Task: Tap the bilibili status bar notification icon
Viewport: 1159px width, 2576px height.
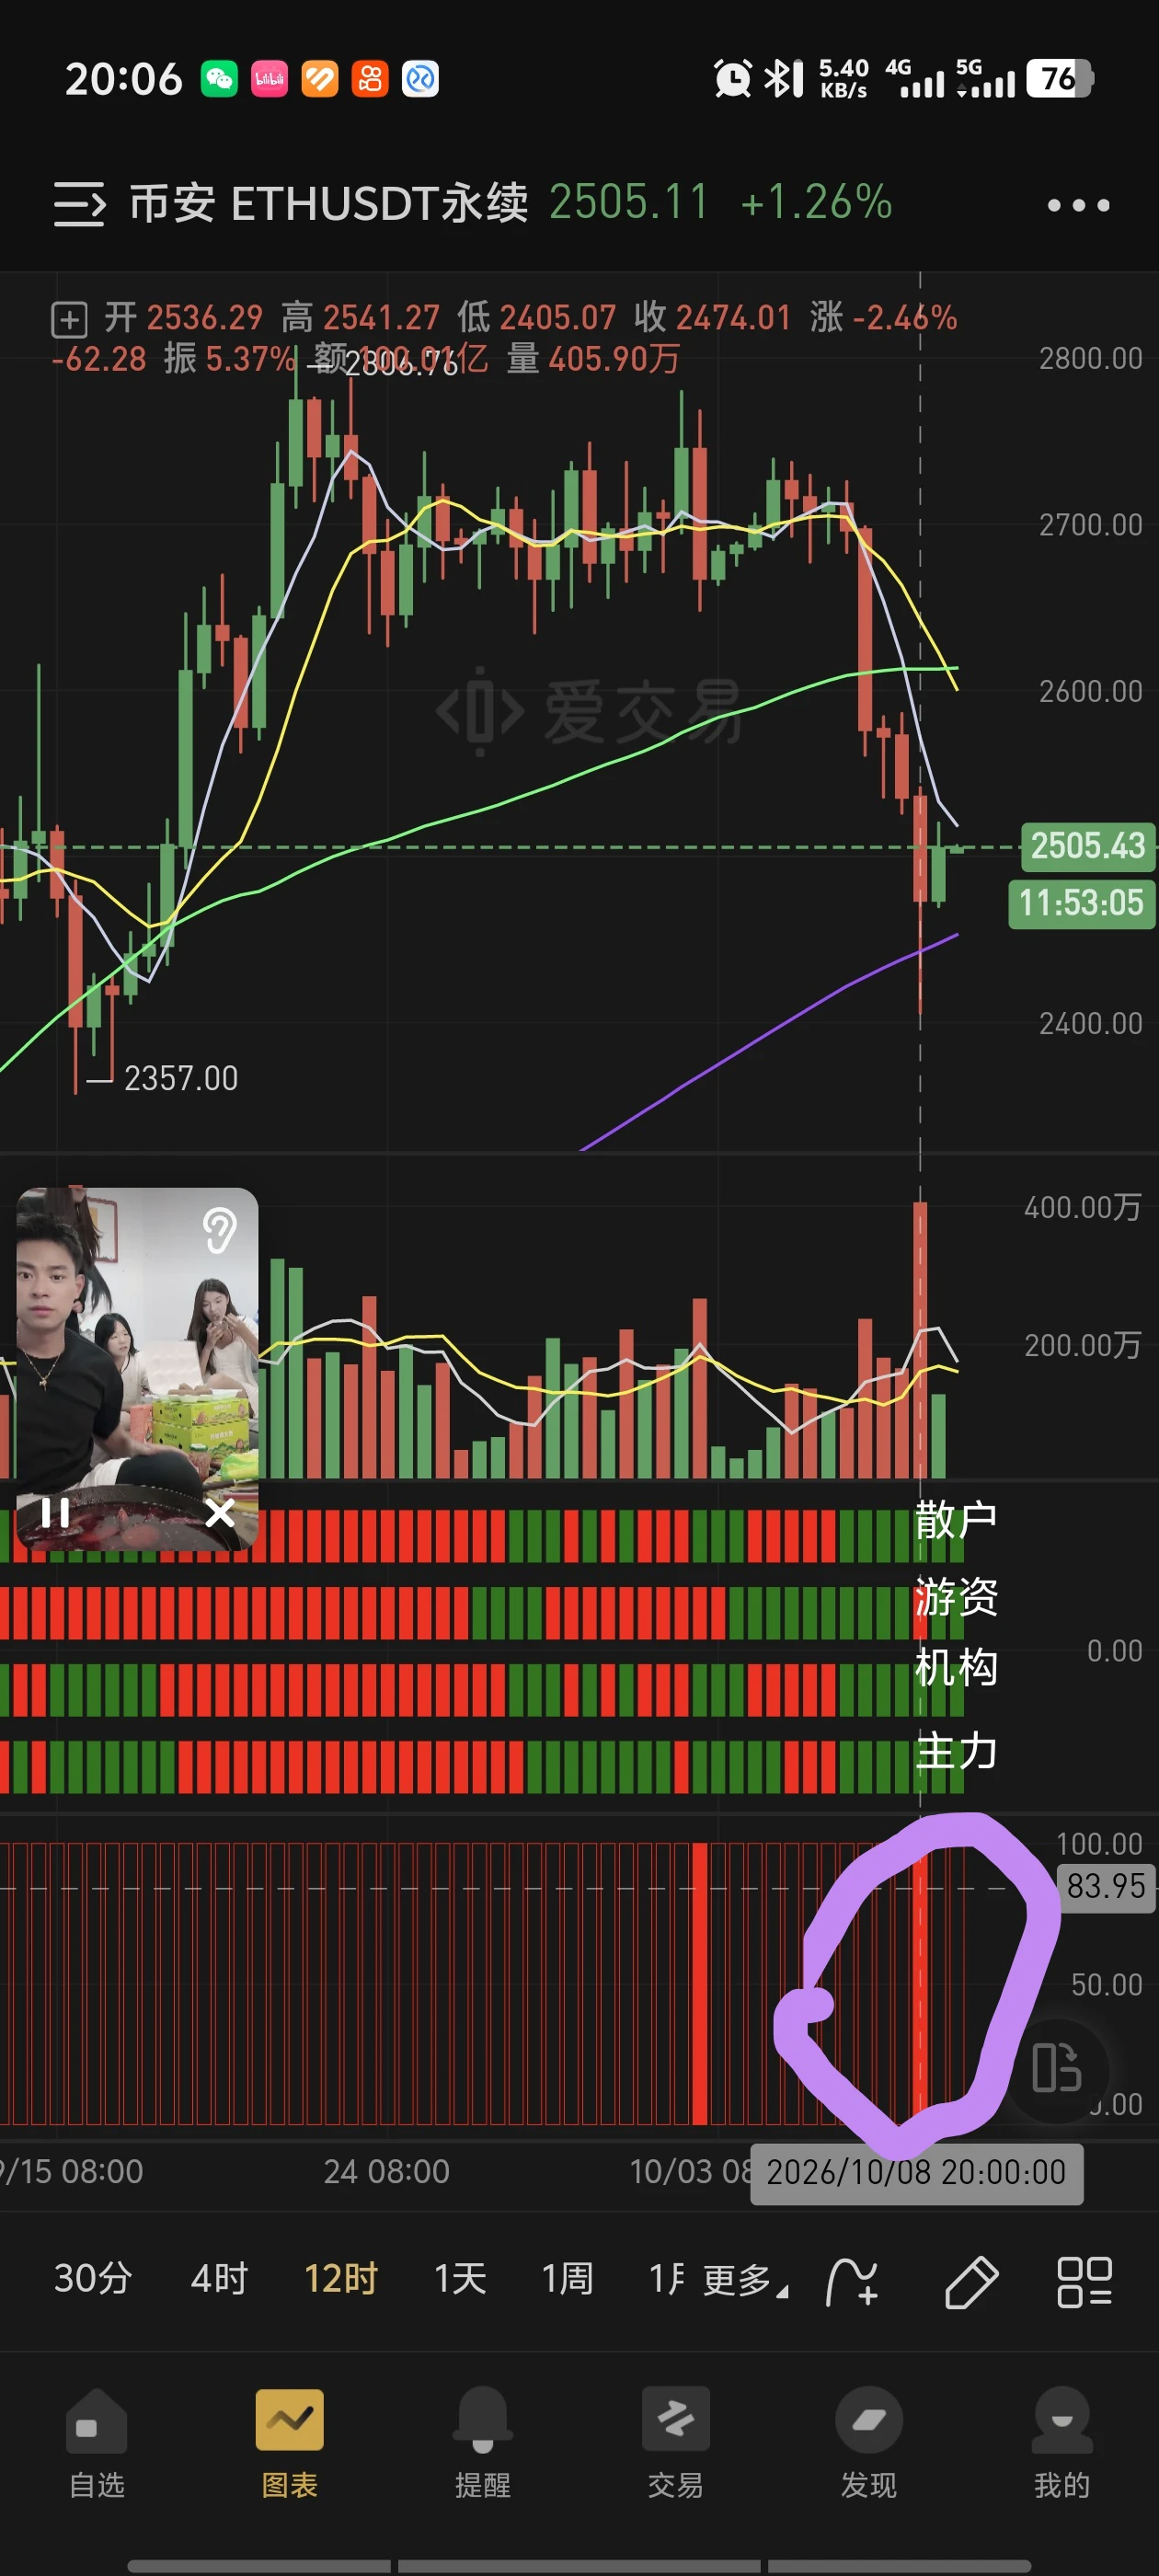Action: coord(269,79)
